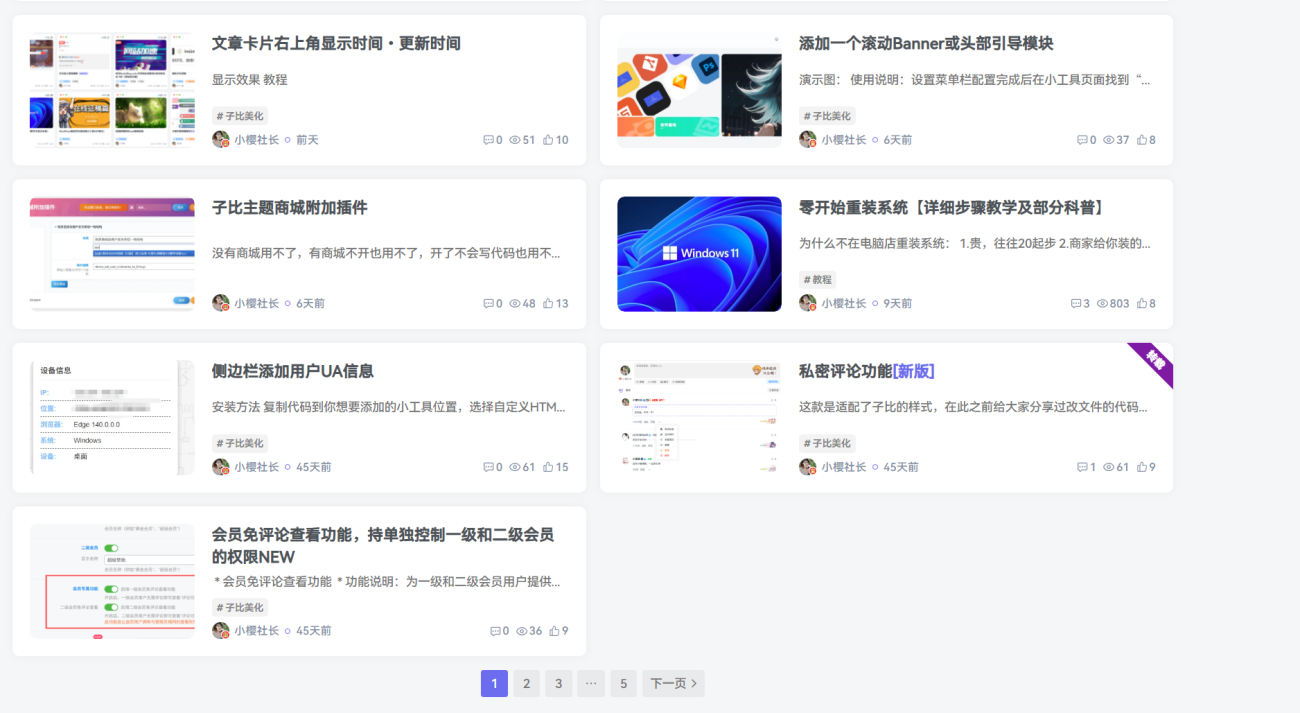
Task: Click the comment icon on "添加一个滚动Banner" card
Action: point(1080,140)
